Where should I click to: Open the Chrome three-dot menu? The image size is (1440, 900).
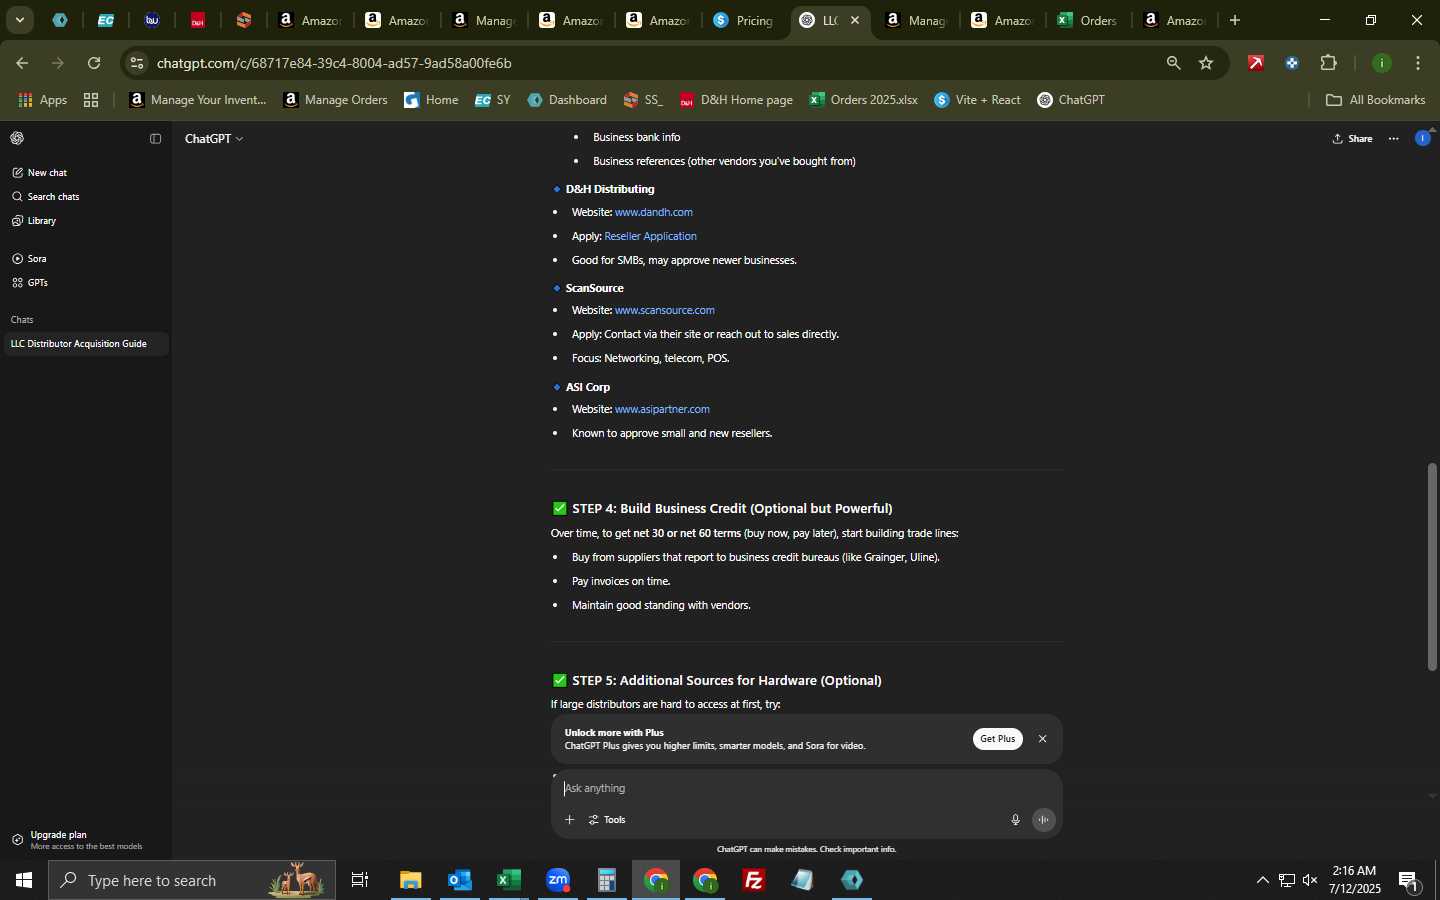pos(1418,63)
